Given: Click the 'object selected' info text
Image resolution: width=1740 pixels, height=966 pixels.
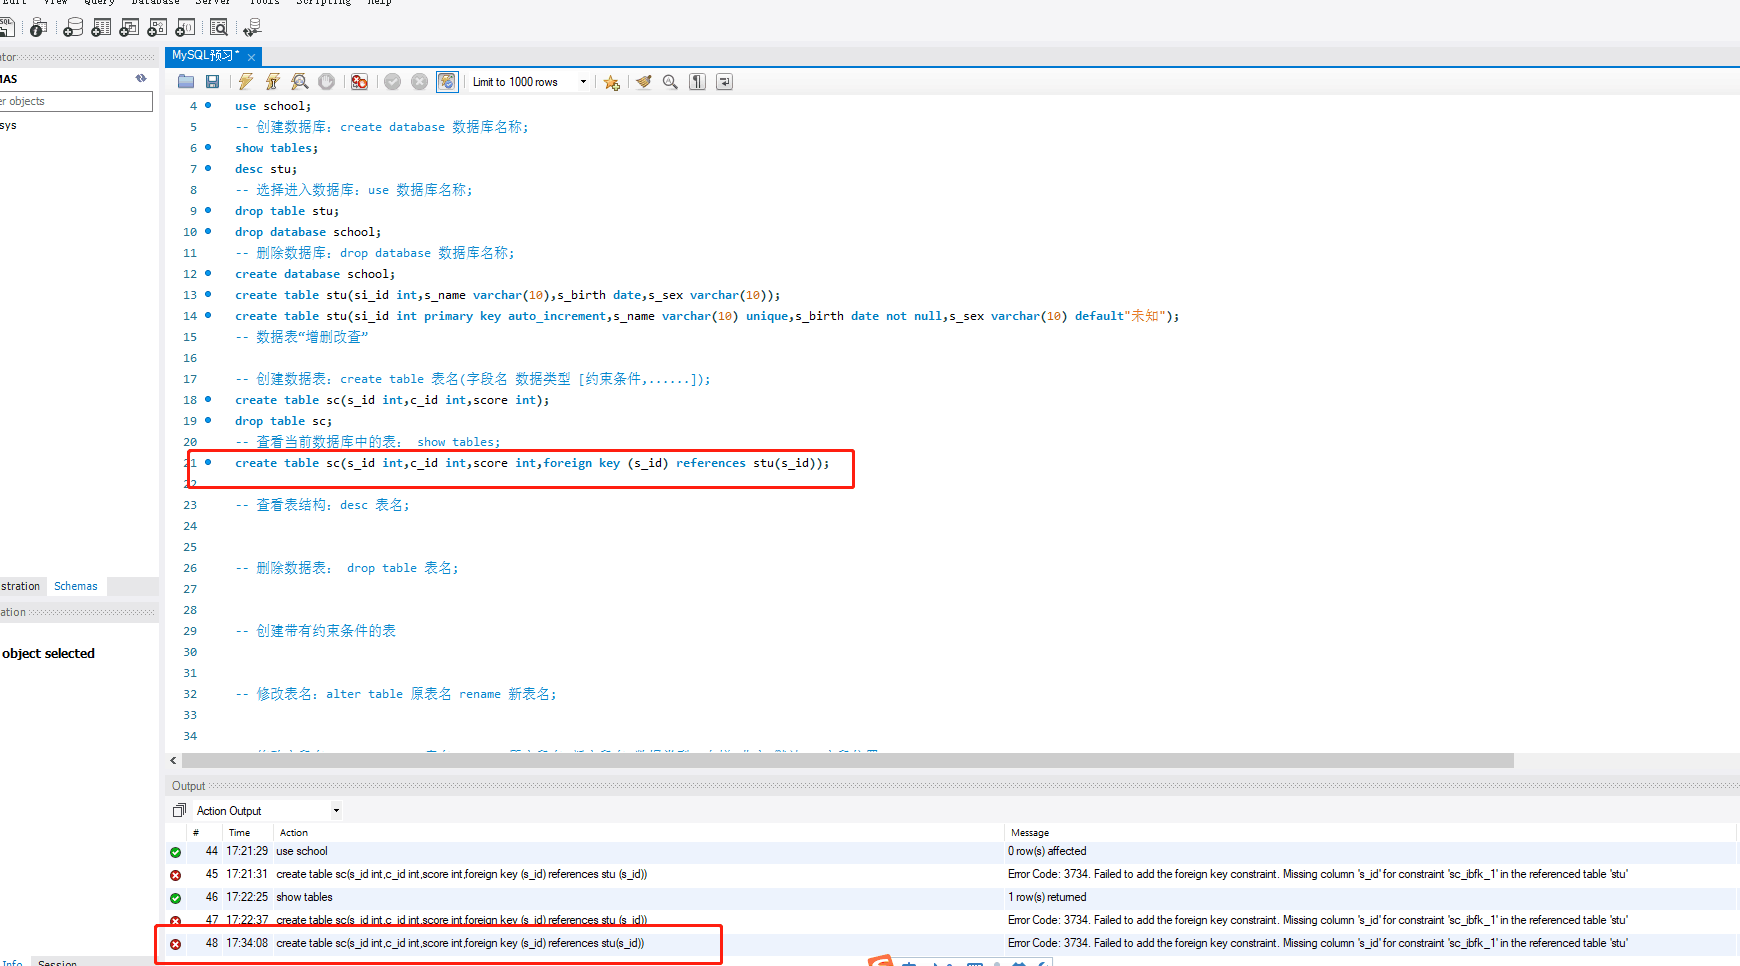Looking at the screenshot, I should coord(48,653).
